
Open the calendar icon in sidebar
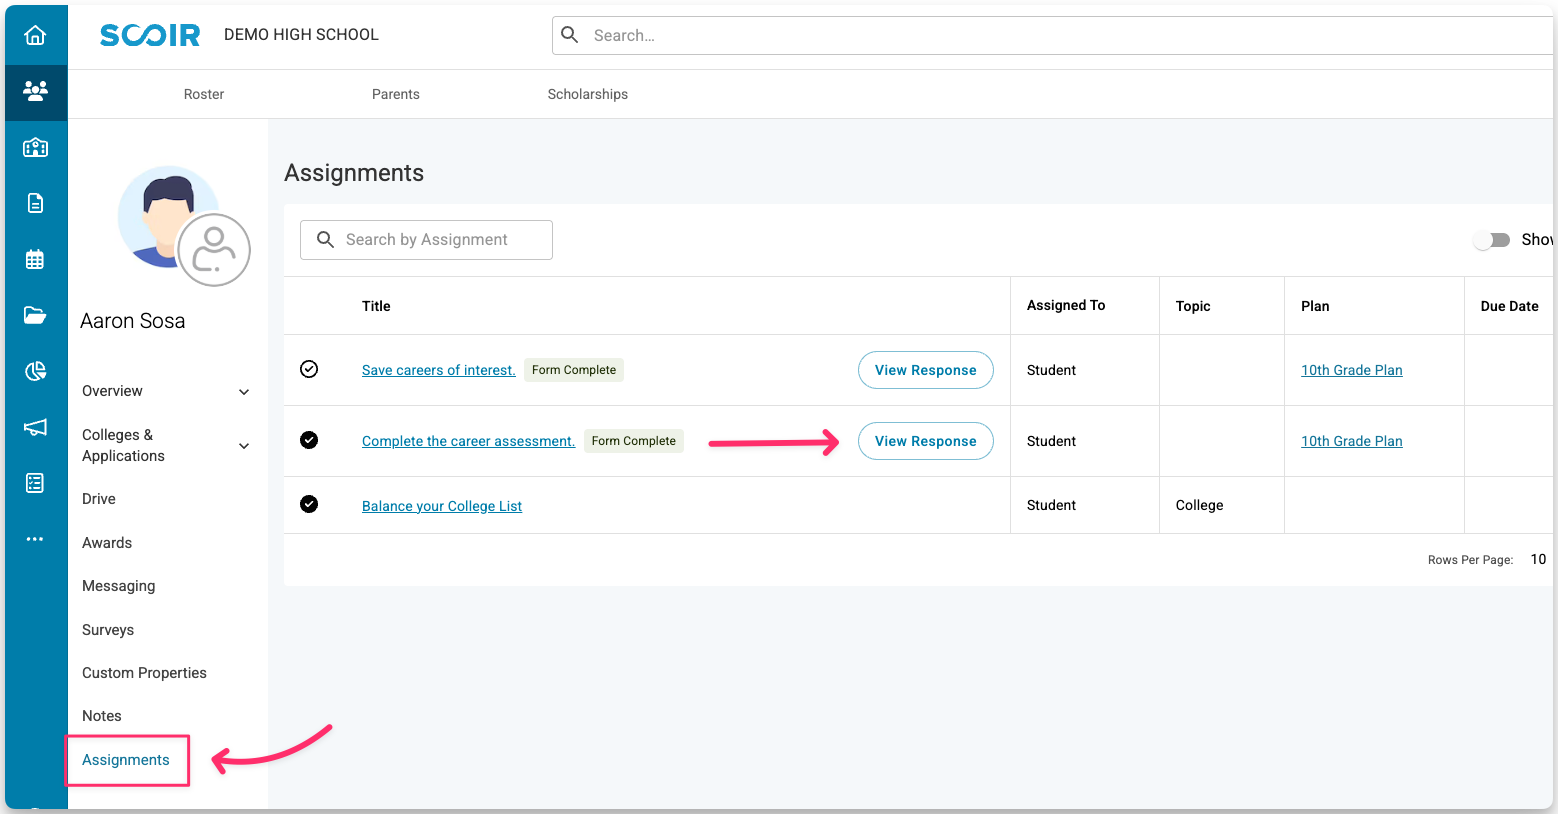coord(35,260)
